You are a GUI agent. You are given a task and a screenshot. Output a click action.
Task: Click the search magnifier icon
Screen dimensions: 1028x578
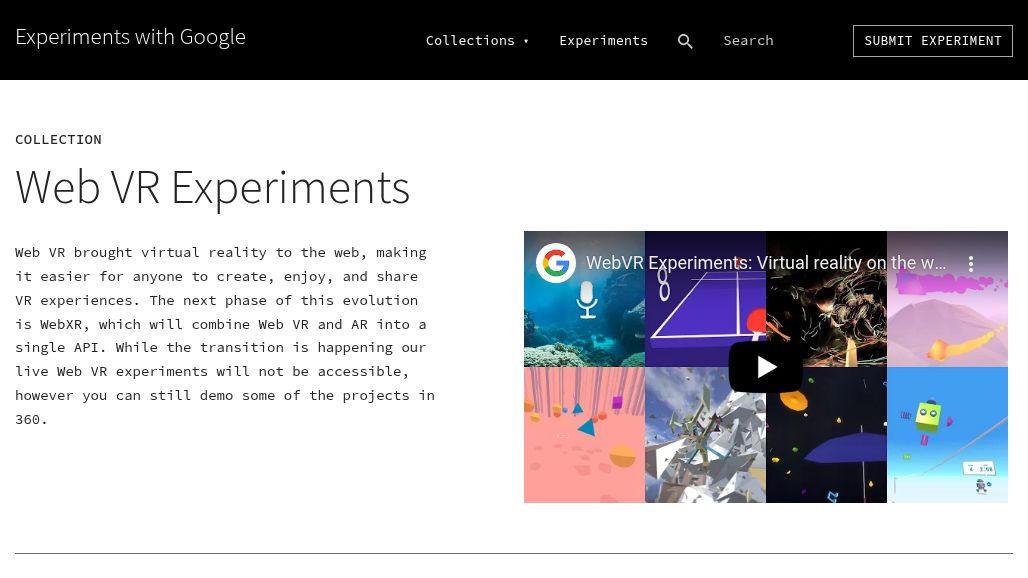(x=685, y=41)
